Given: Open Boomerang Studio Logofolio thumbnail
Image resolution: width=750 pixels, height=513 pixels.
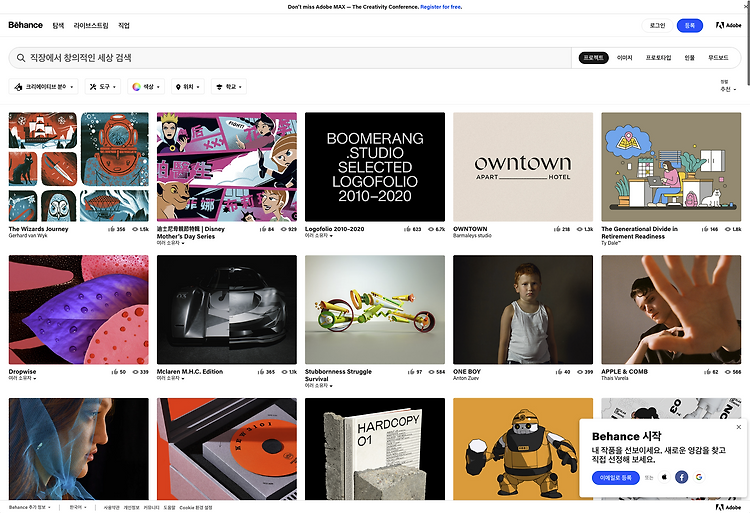Looking at the screenshot, I should pos(375,167).
